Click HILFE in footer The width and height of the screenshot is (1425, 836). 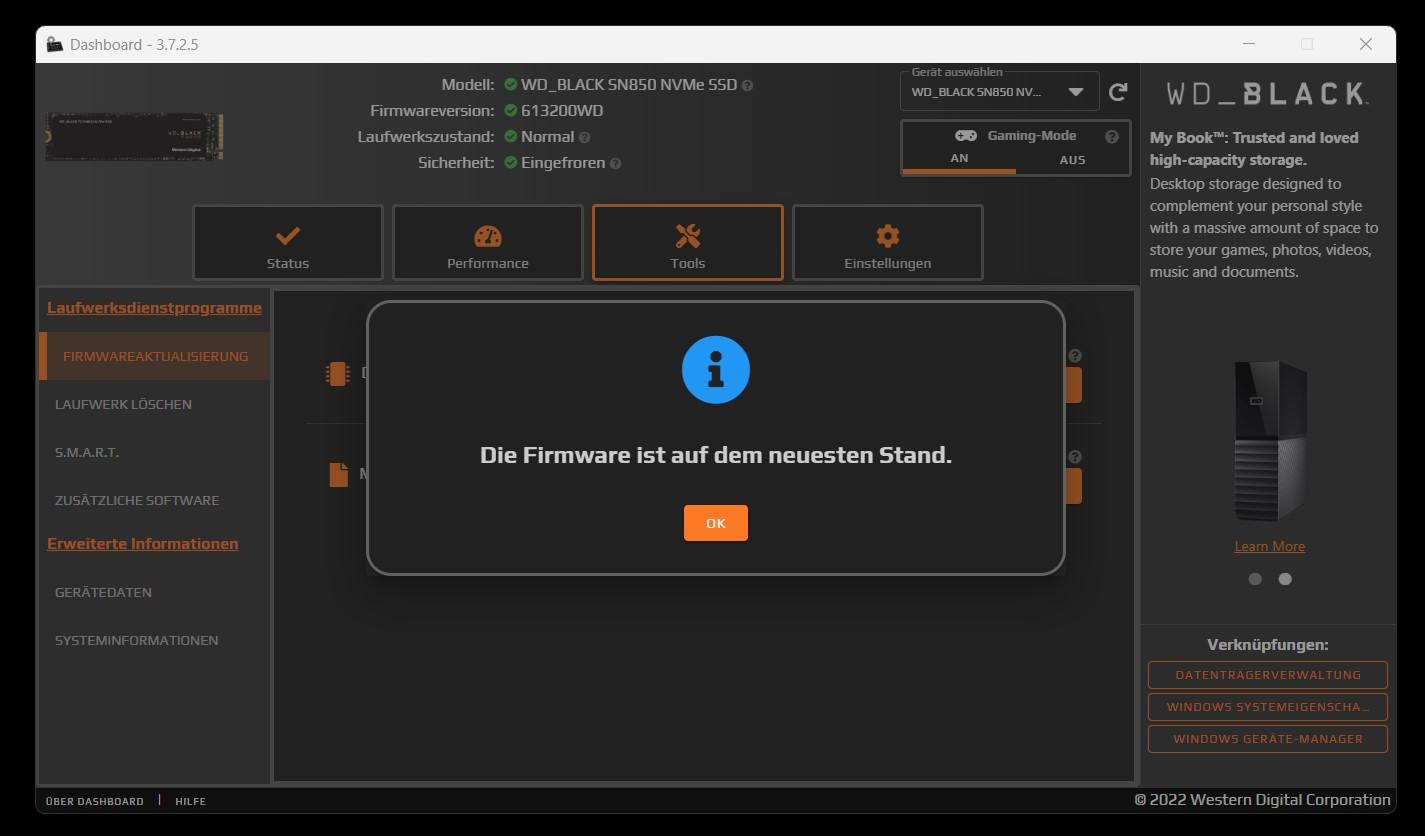[x=190, y=801]
